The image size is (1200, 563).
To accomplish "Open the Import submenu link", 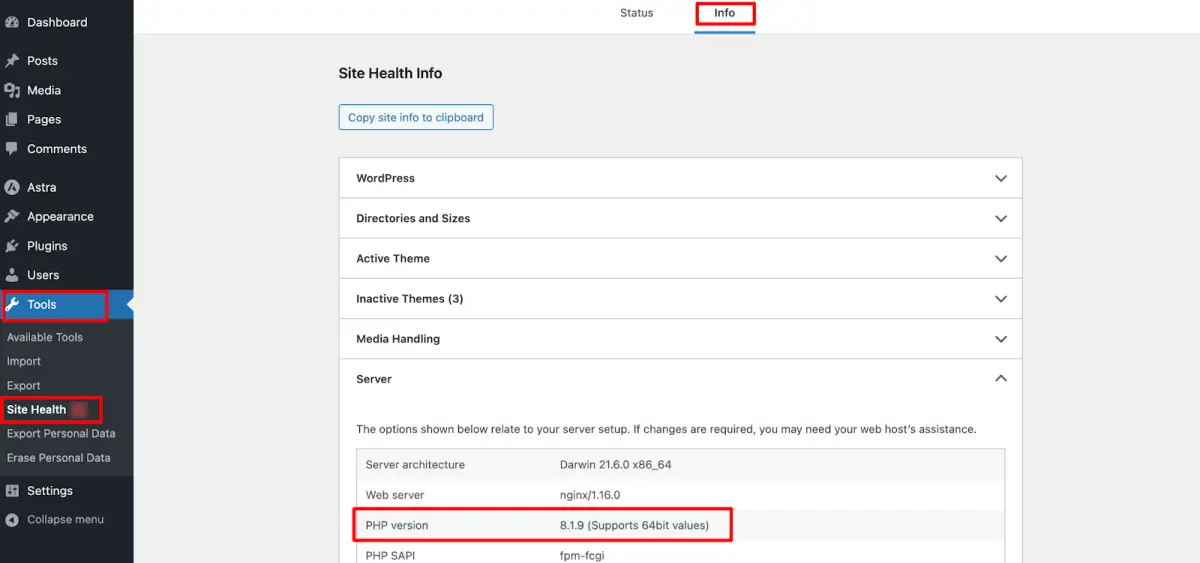I will (24, 361).
